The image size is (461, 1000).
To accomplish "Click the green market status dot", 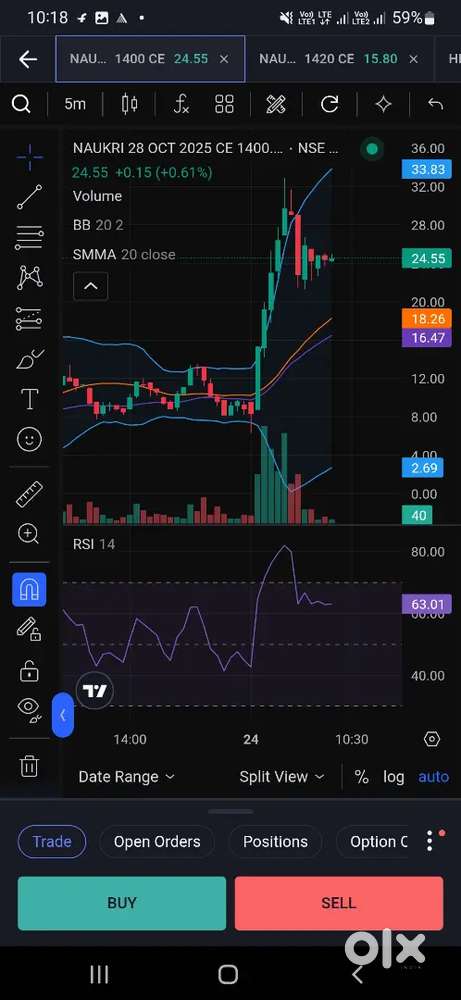I will pyautogui.click(x=372, y=149).
